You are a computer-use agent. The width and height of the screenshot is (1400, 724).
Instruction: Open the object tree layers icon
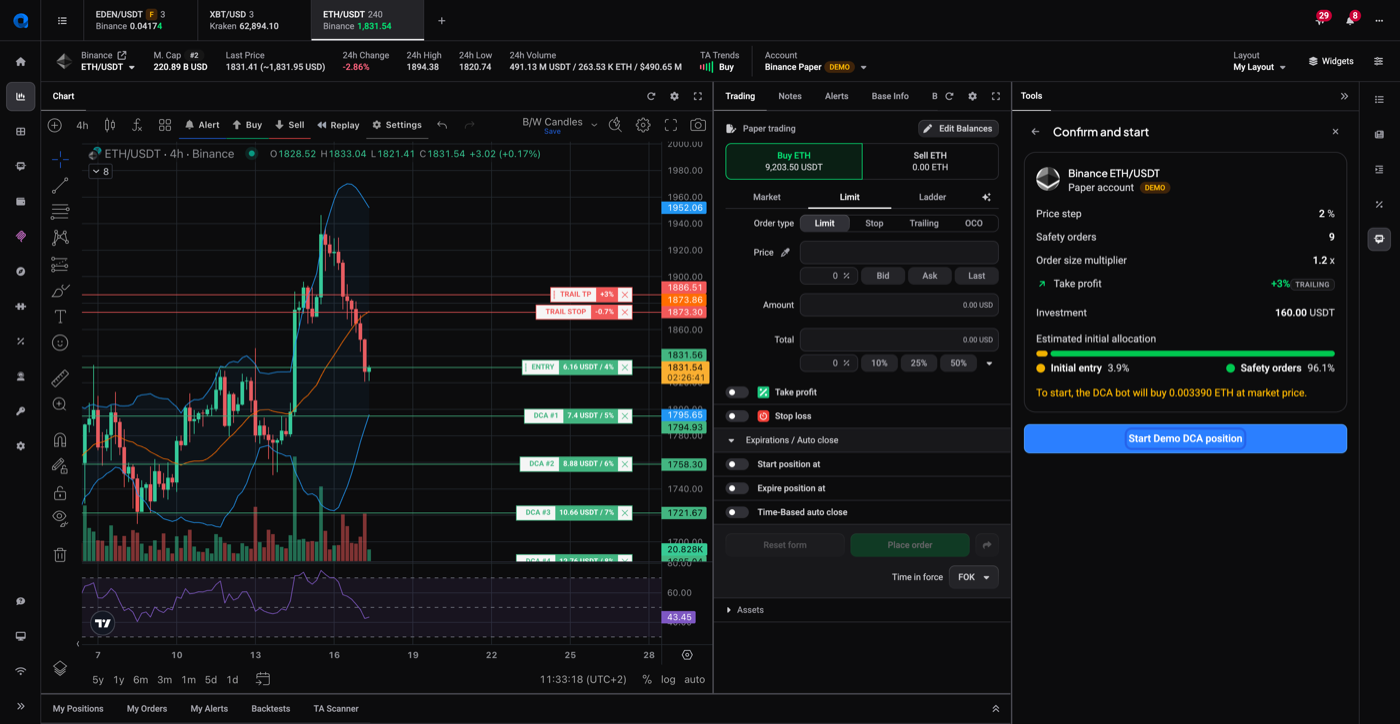[x=60, y=668]
